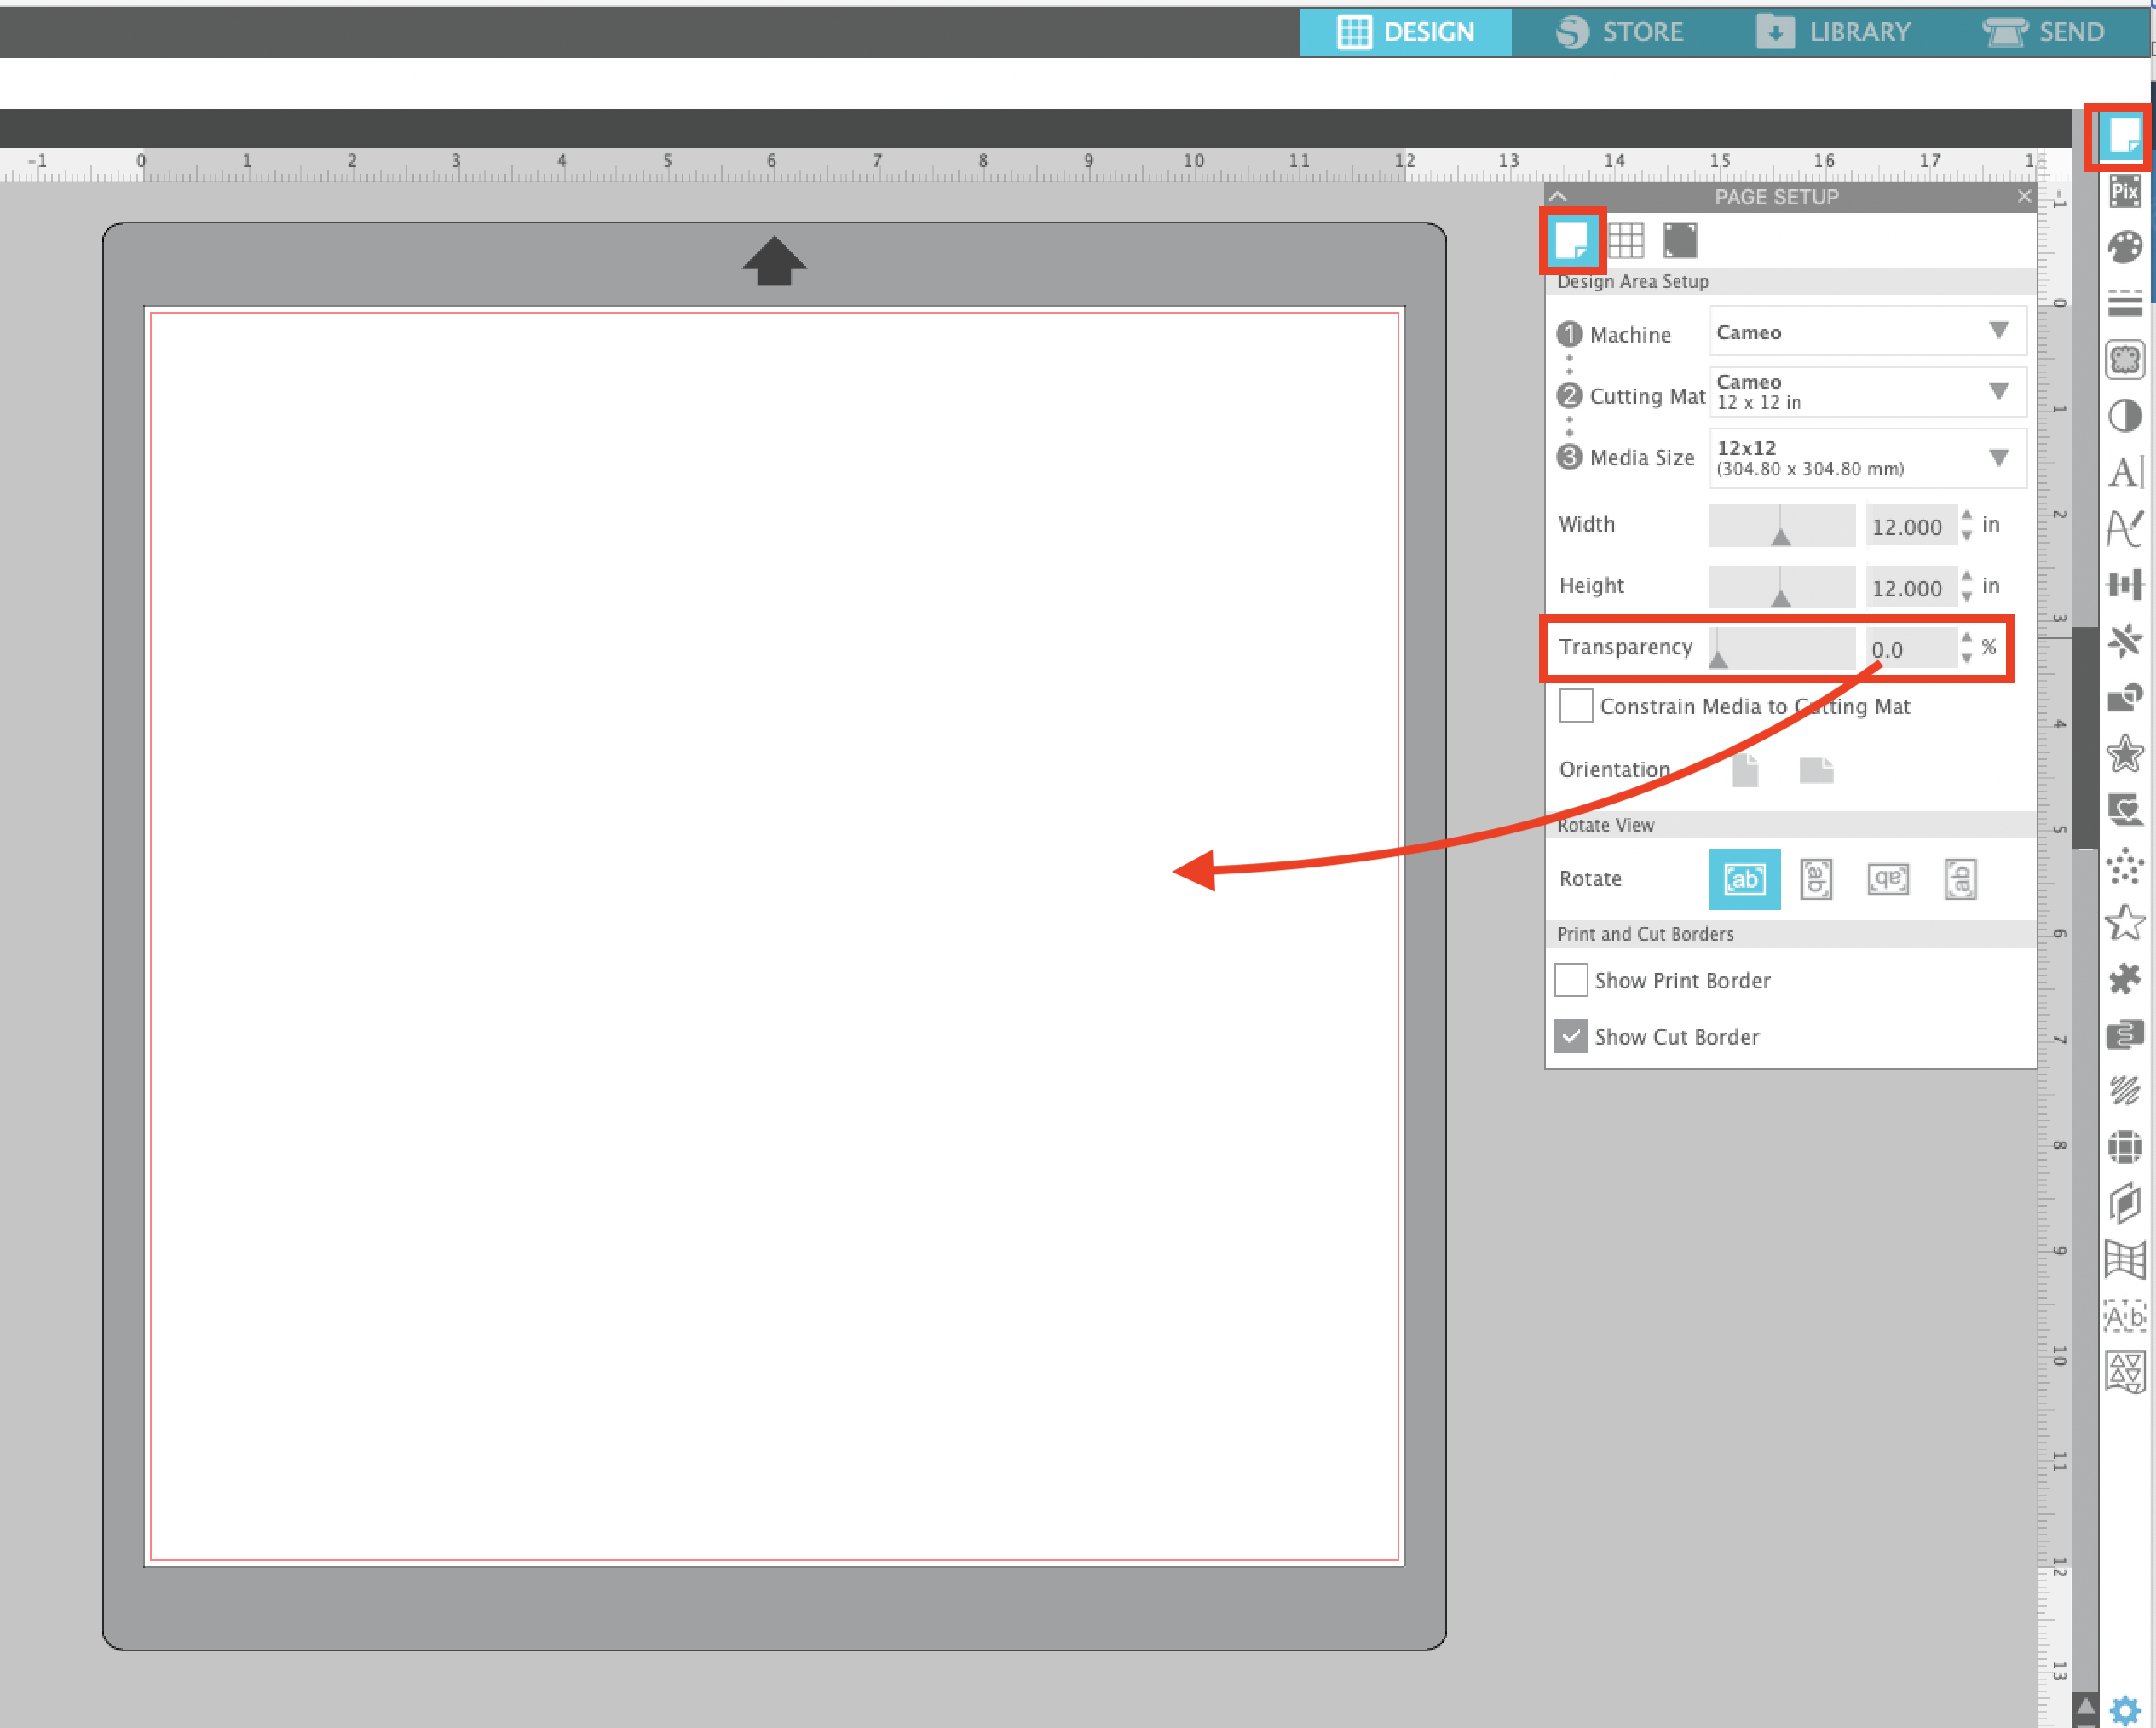Close the Page Setup panel

tap(2024, 196)
